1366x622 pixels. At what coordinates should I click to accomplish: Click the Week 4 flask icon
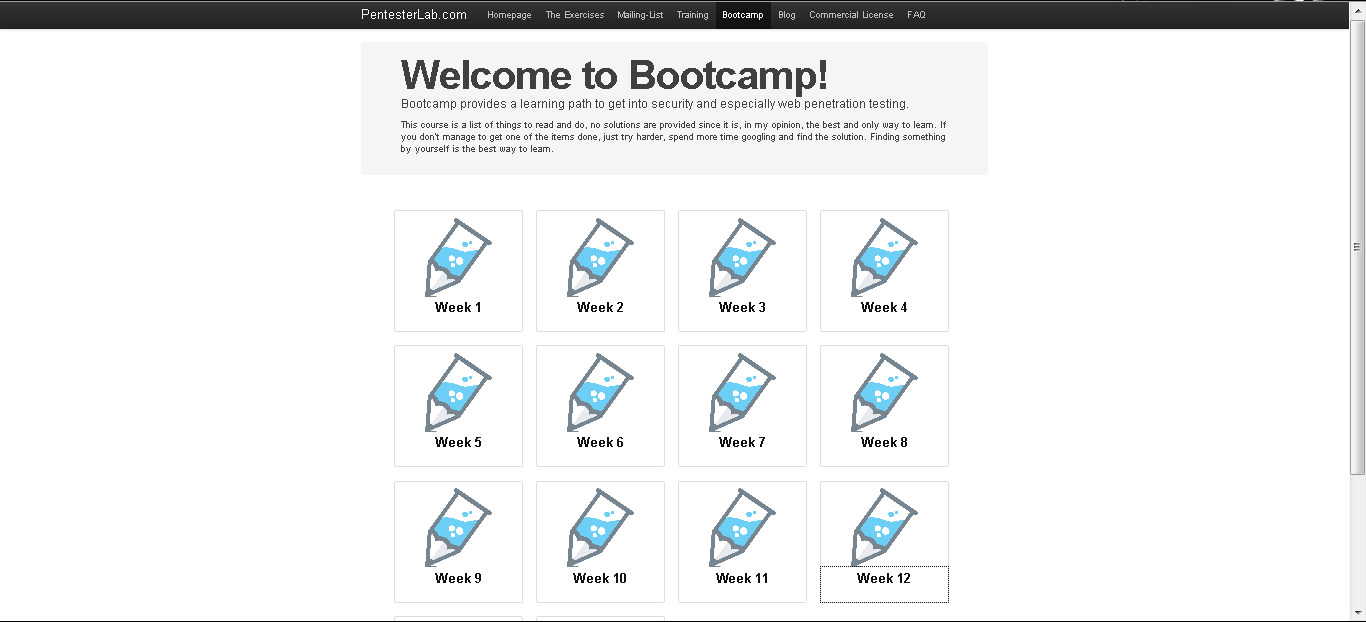coord(884,257)
